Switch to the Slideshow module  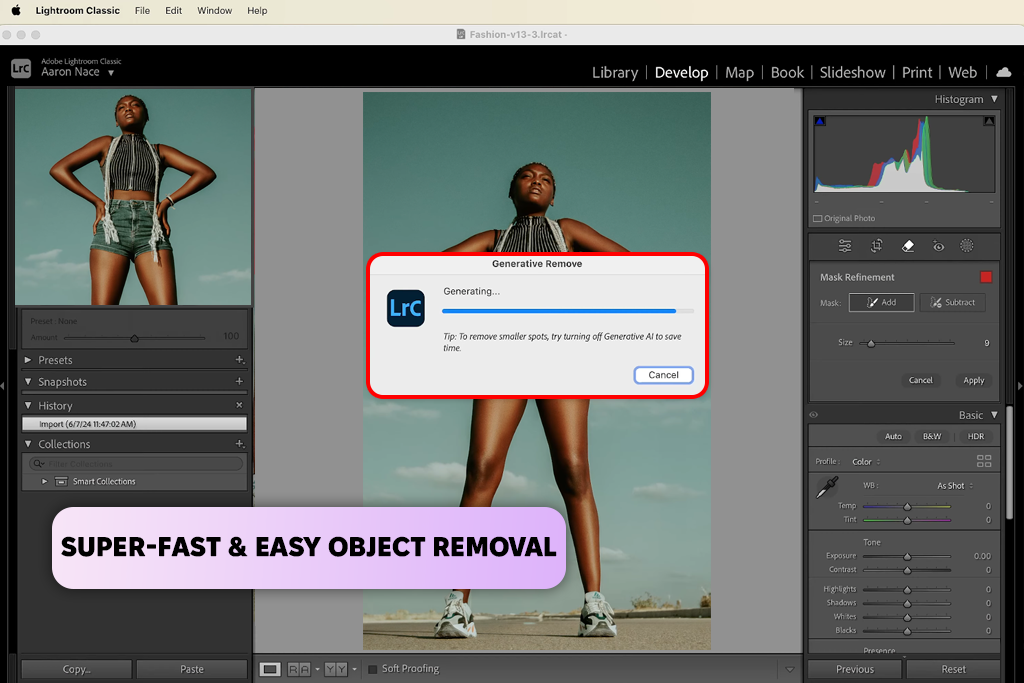[852, 72]
